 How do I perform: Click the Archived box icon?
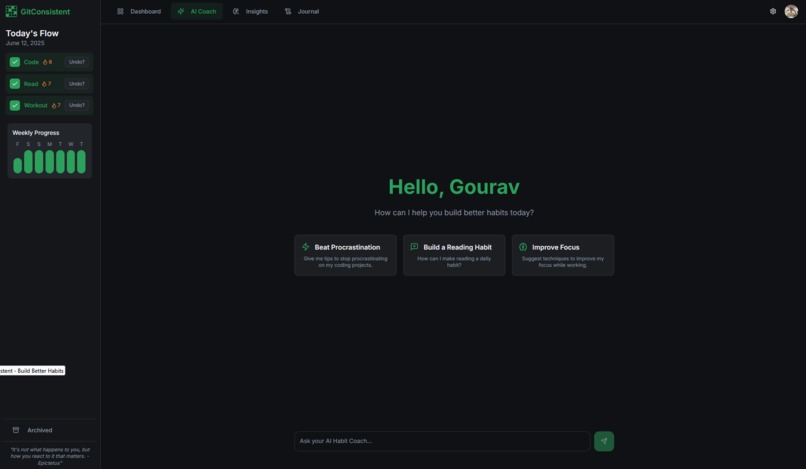(16, 430)
